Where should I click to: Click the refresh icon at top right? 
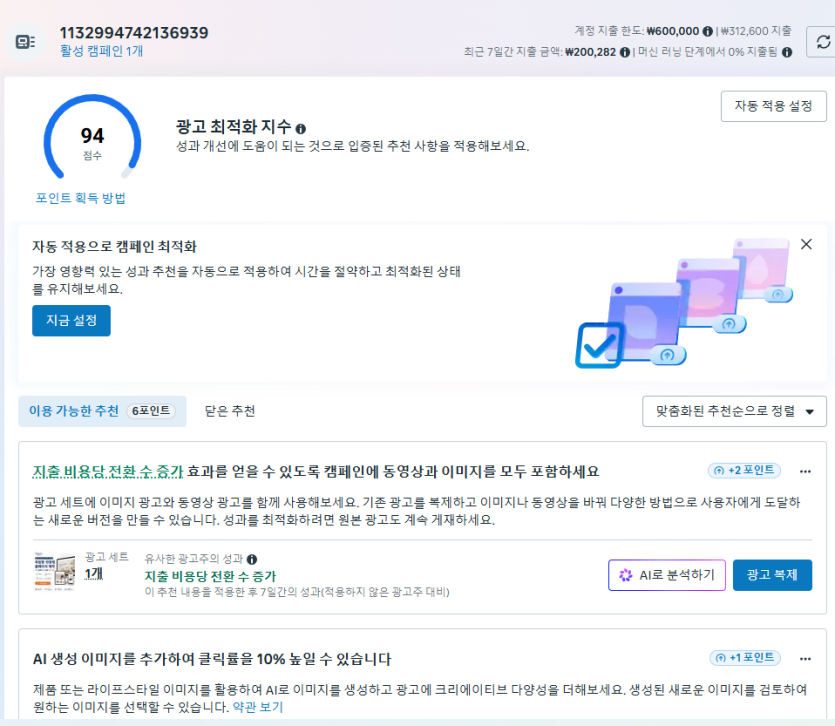coord(822,42)
